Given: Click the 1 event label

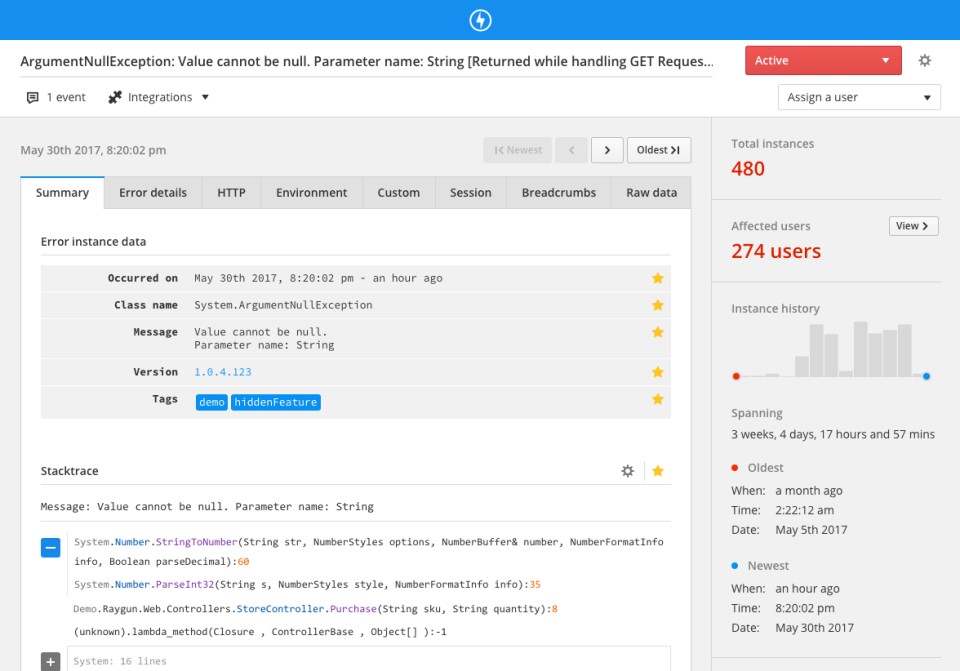Looking at the screenshot, I should (x=66, y=97).
